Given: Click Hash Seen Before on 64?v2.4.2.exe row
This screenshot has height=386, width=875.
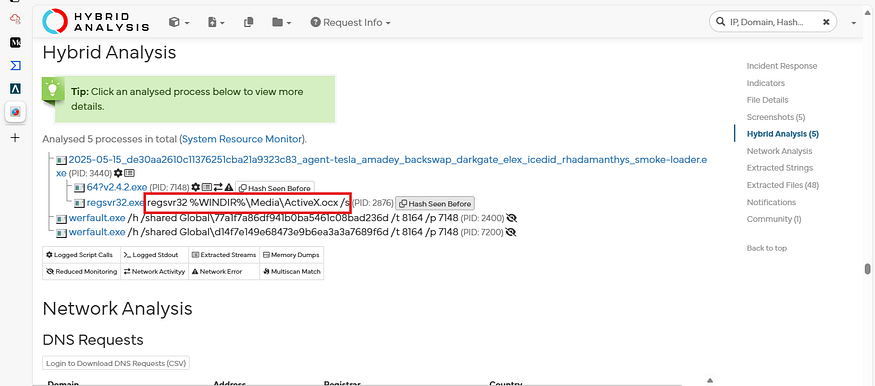Looking at the screenshot, I should [x=275, y=188].
